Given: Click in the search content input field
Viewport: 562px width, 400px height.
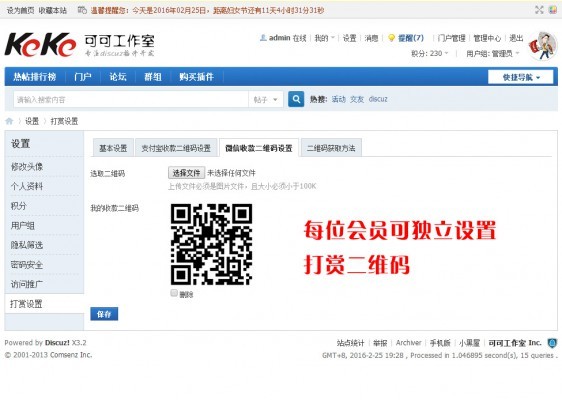Looking at the screenshot, I should pyautogui.click(x=131, y=100).
